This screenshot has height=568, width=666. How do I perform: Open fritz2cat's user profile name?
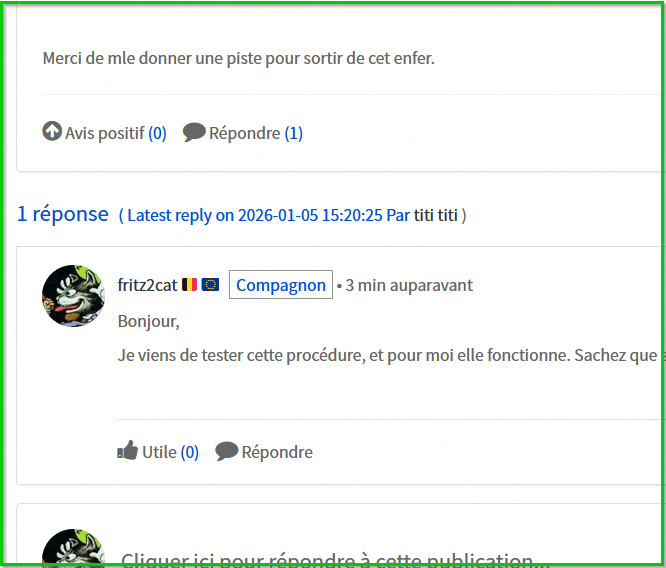[147, 285]
